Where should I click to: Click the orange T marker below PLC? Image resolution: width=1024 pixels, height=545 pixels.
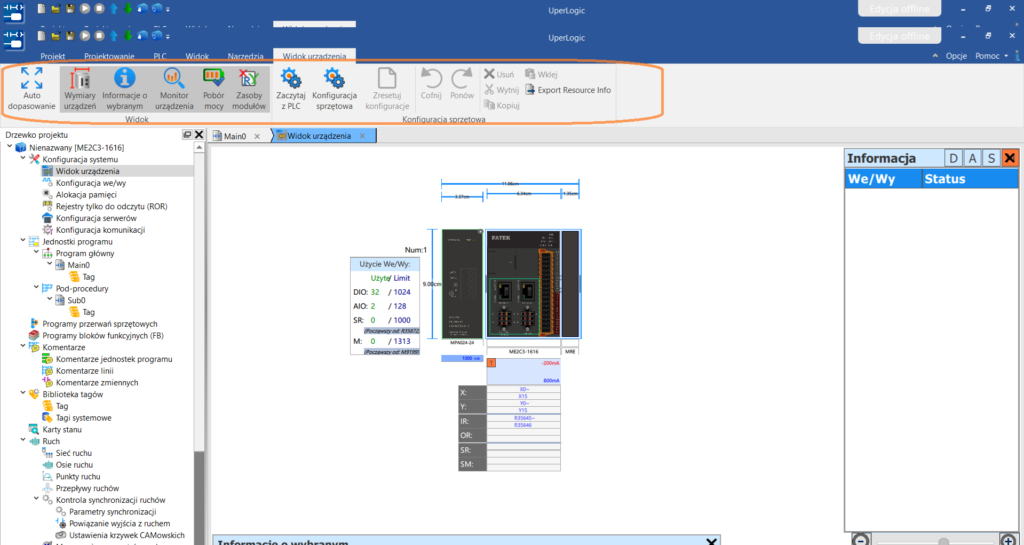coord(491,363)
